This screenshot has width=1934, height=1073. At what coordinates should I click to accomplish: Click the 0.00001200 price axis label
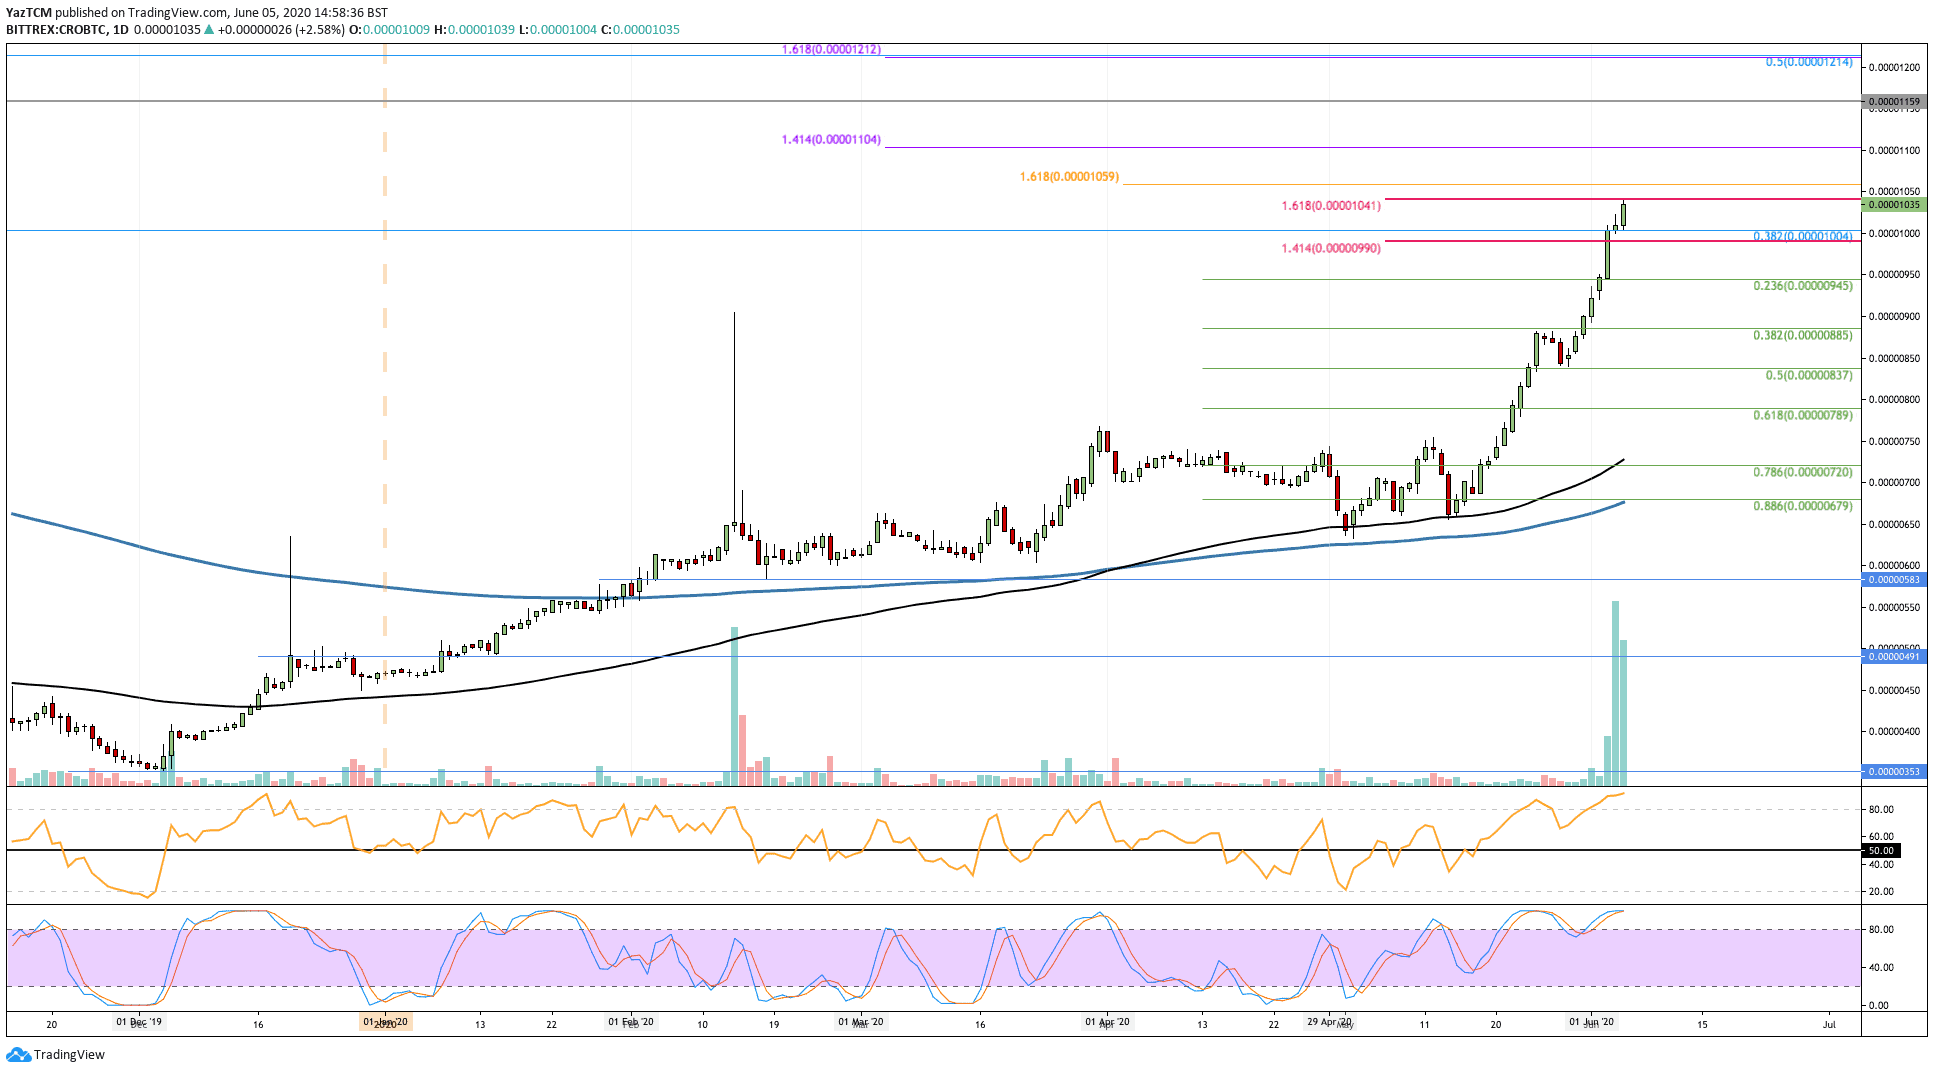click(1894, 68)
